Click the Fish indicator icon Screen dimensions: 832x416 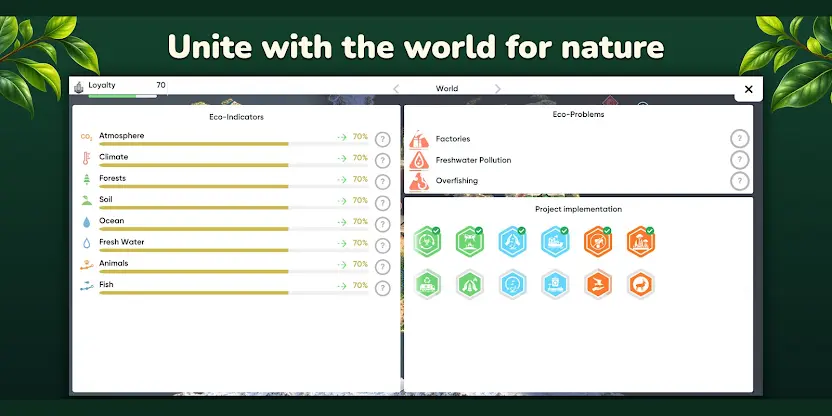click(86, 286)
